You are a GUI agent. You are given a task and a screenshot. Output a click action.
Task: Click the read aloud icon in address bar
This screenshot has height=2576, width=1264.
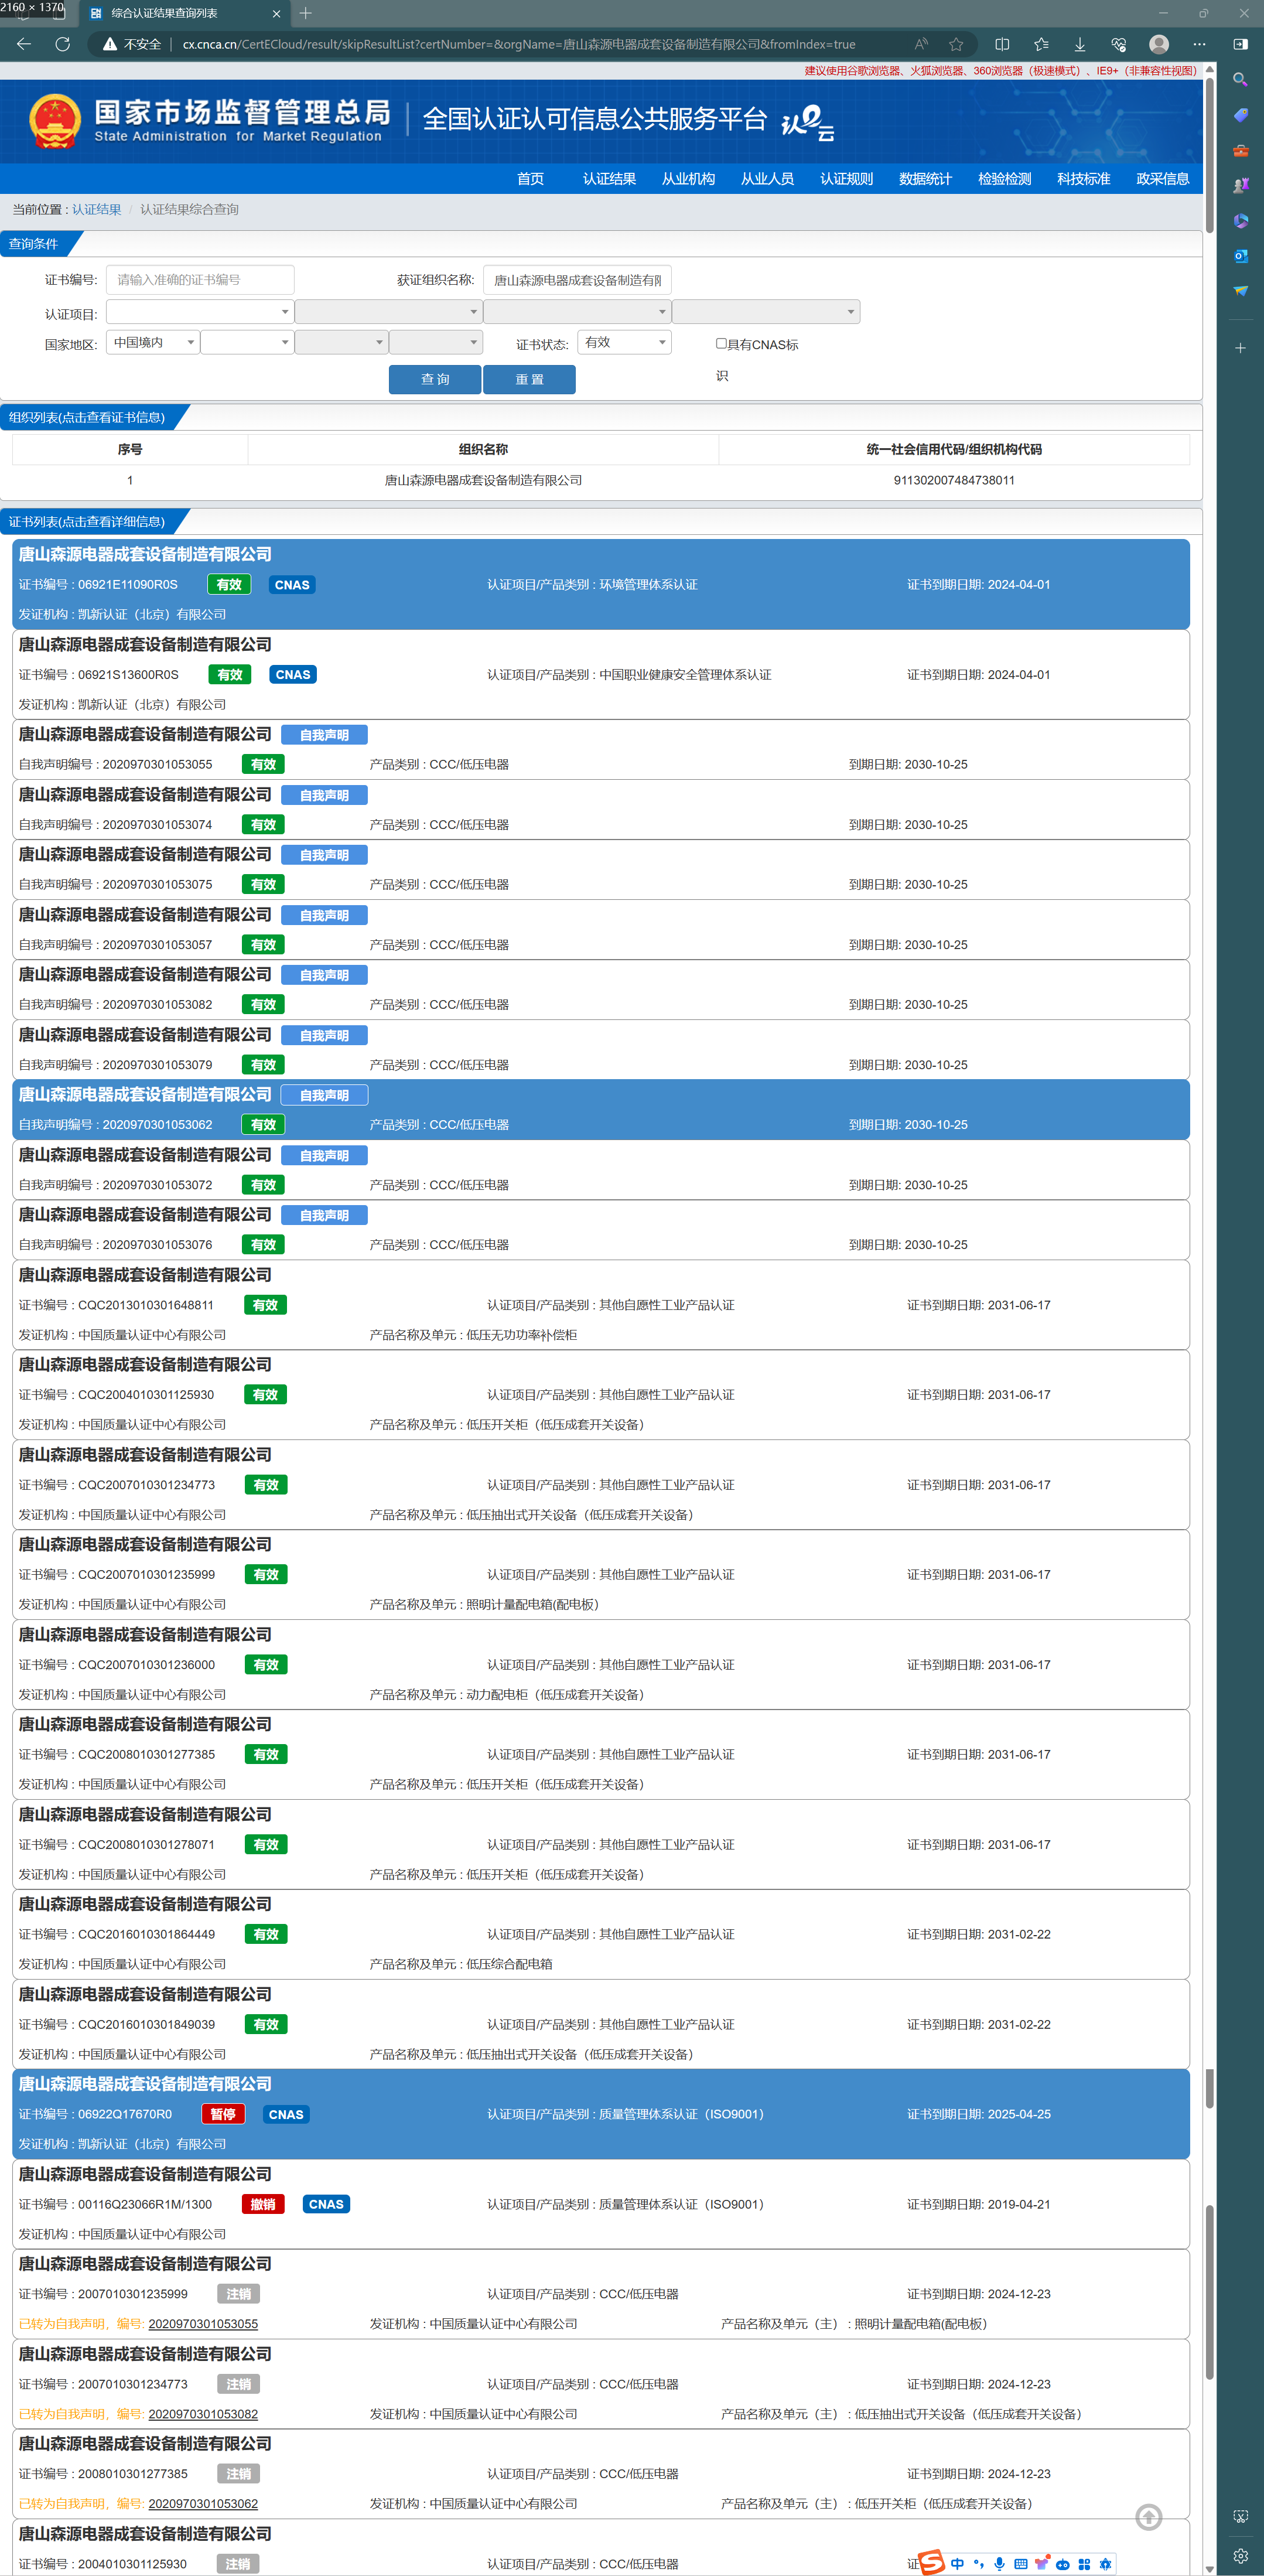(x=921, y=44)
